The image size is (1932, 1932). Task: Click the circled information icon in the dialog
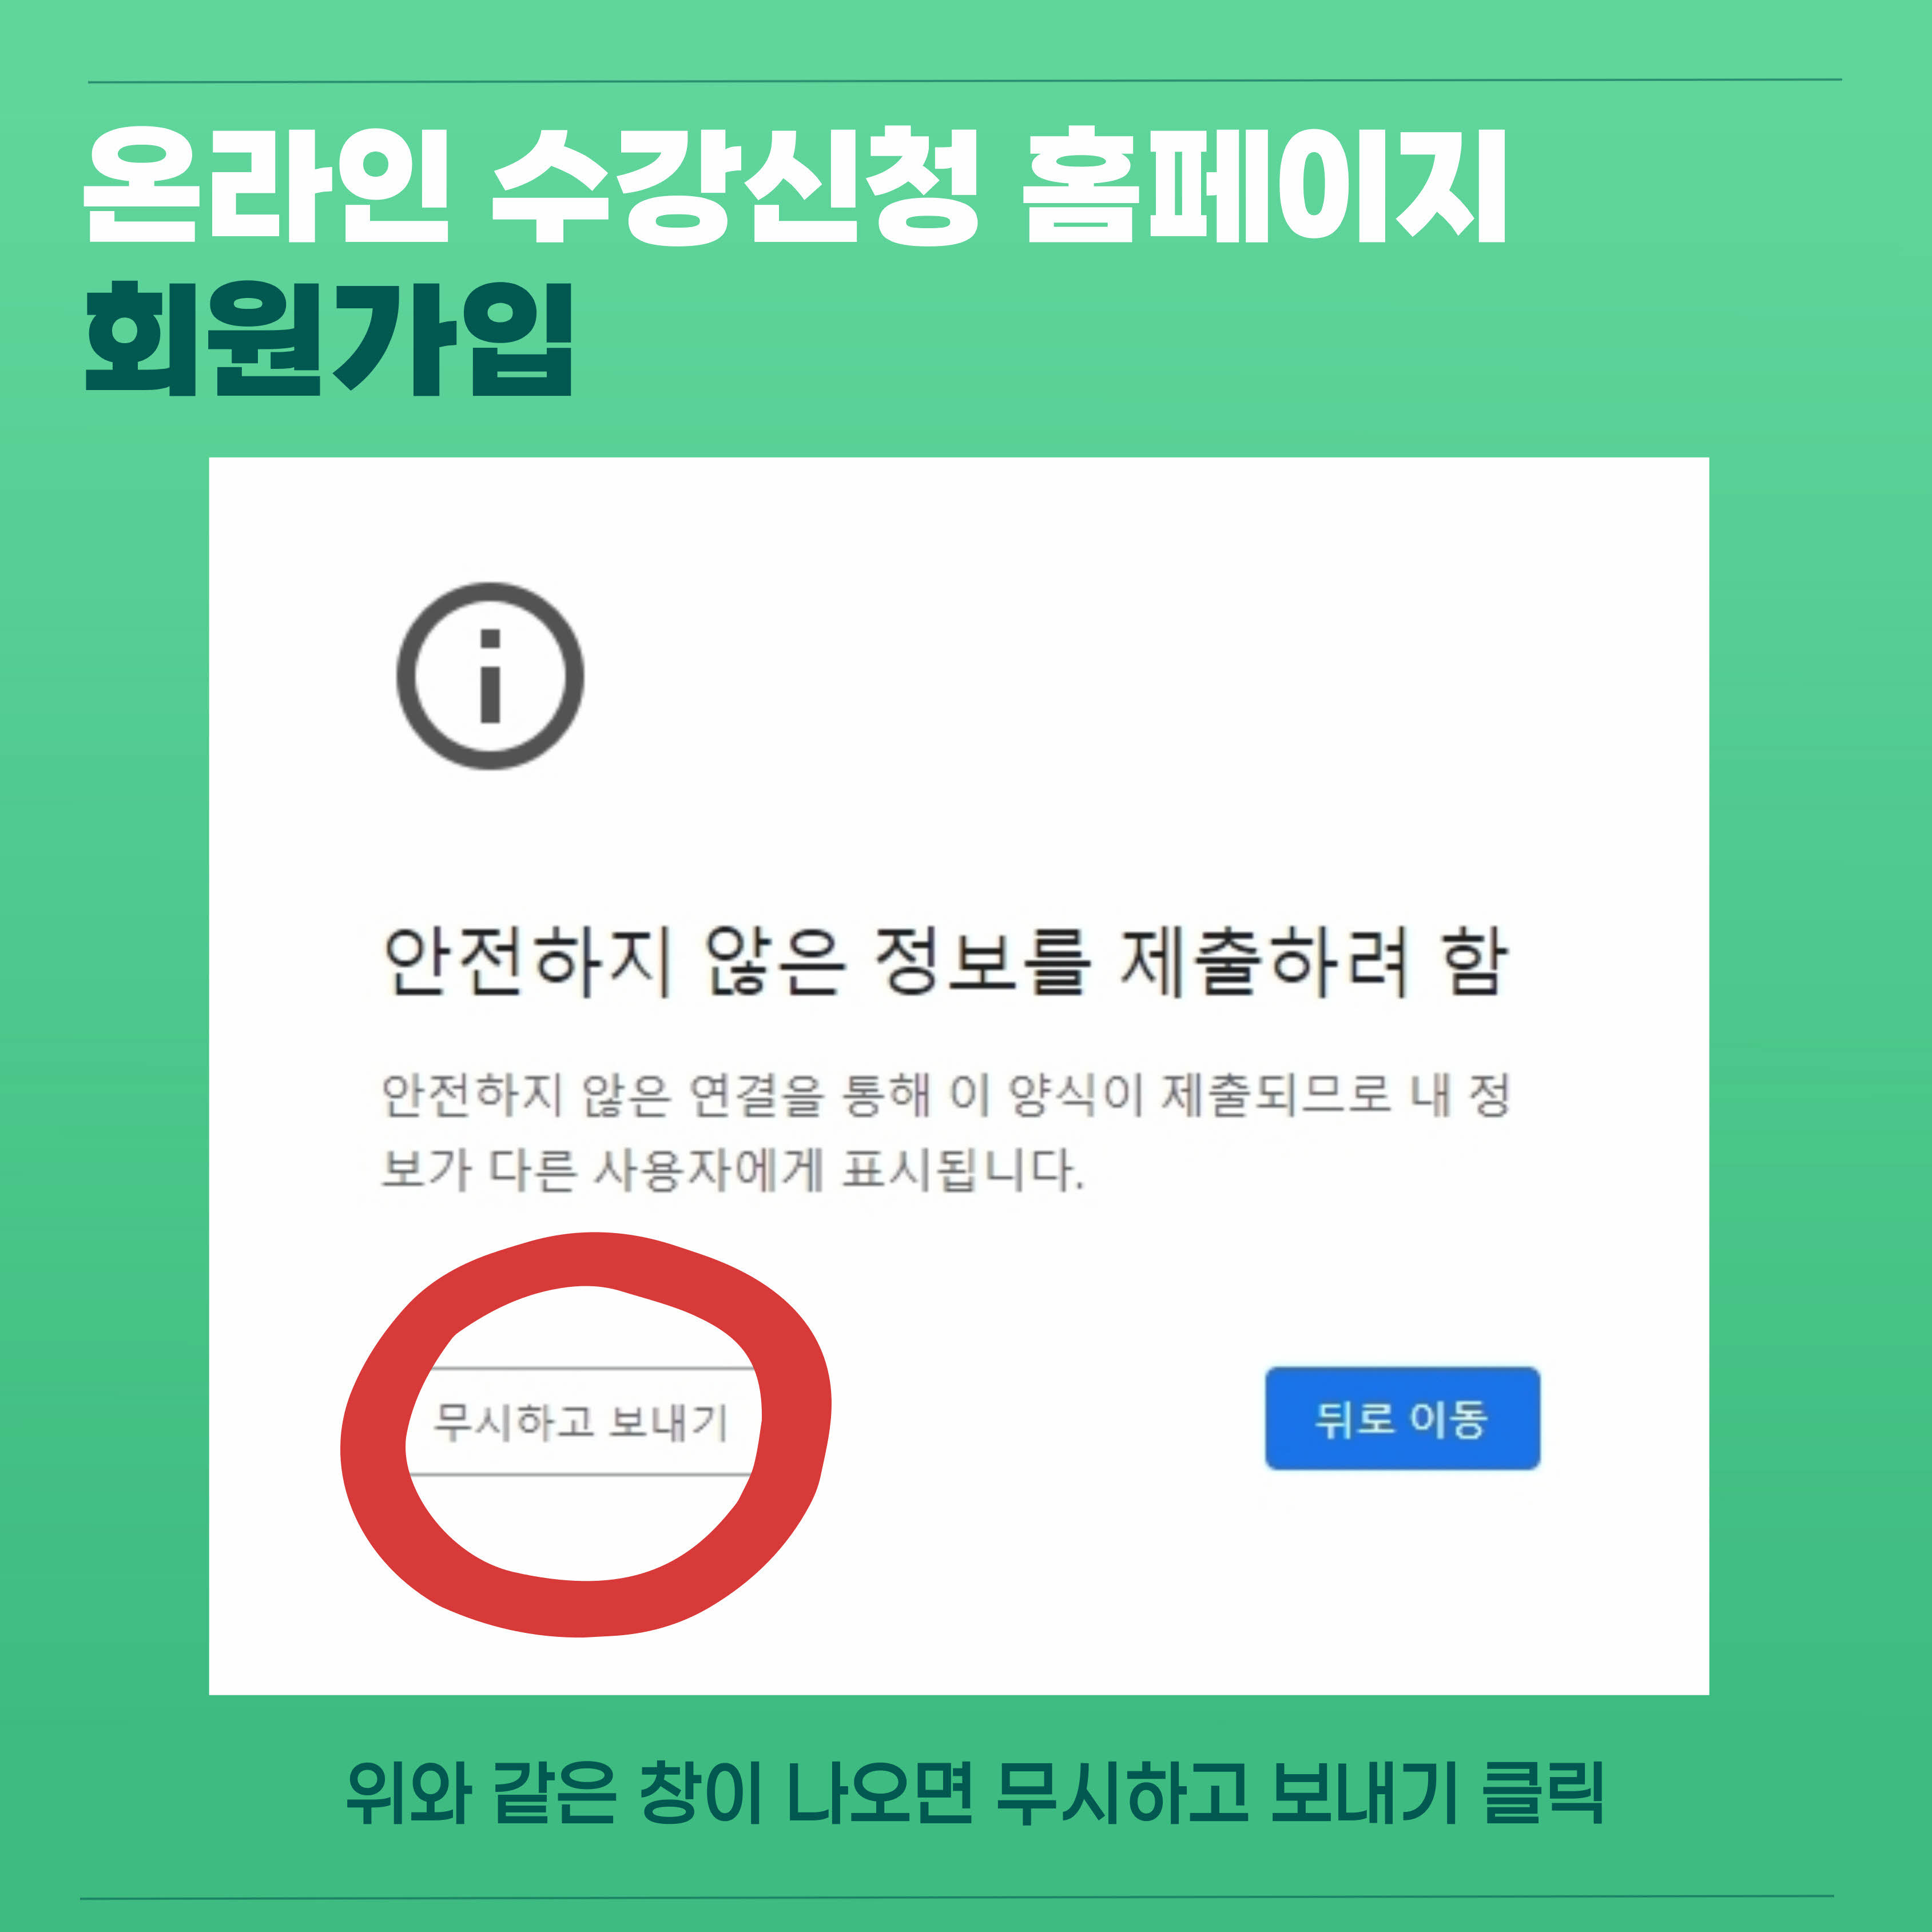pyautogui.click(x=490, y=676)
